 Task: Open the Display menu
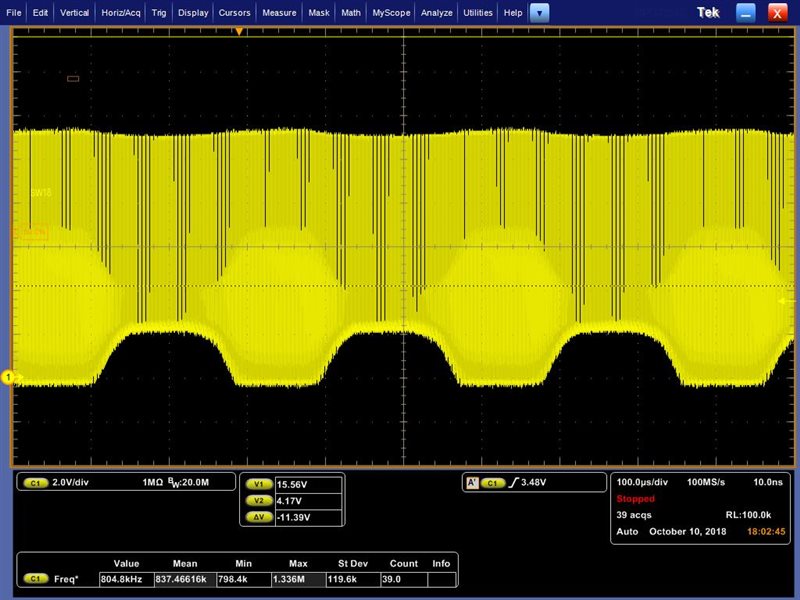pyautogui.click(x=193, y=13)
